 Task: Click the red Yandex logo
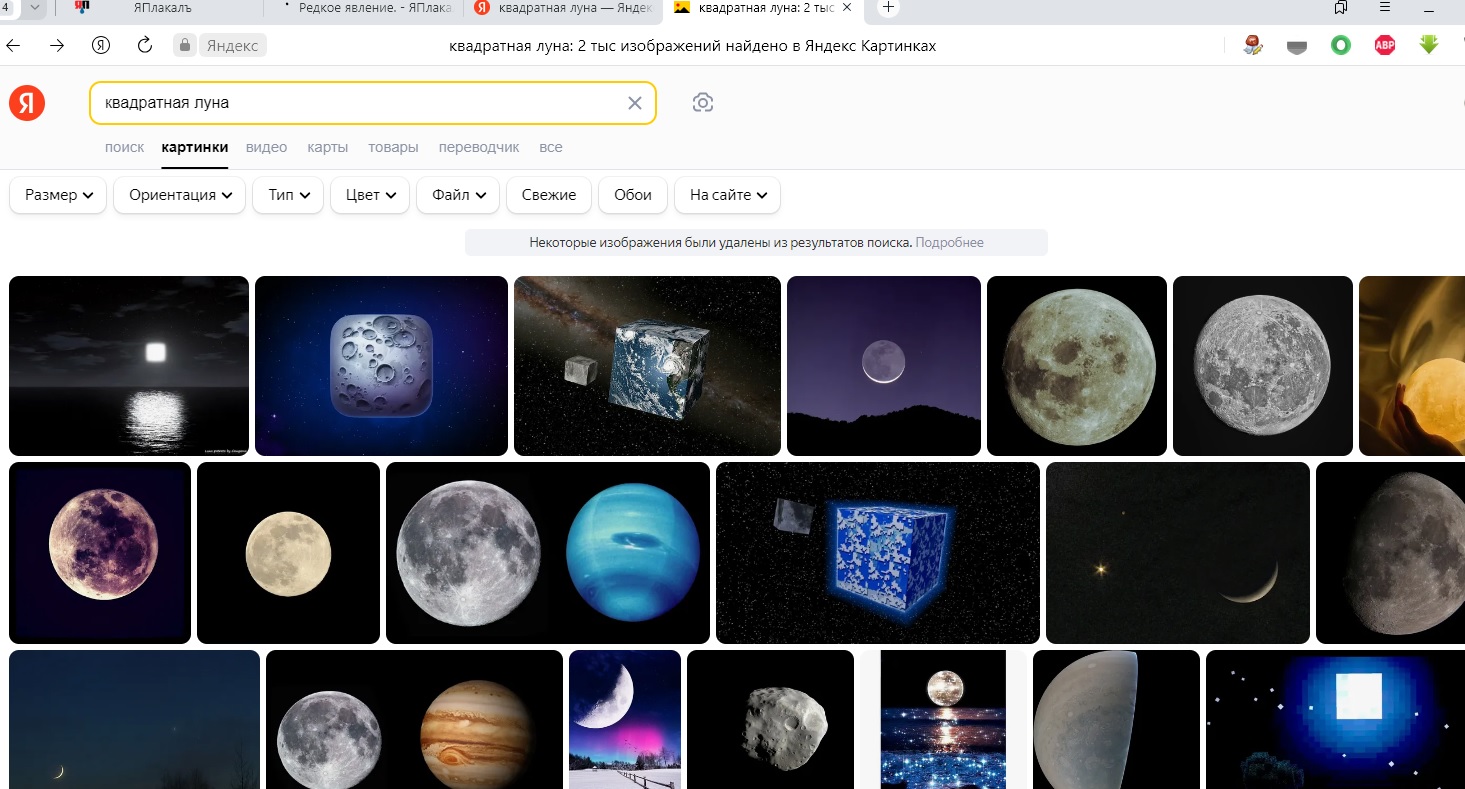(27, 103)
